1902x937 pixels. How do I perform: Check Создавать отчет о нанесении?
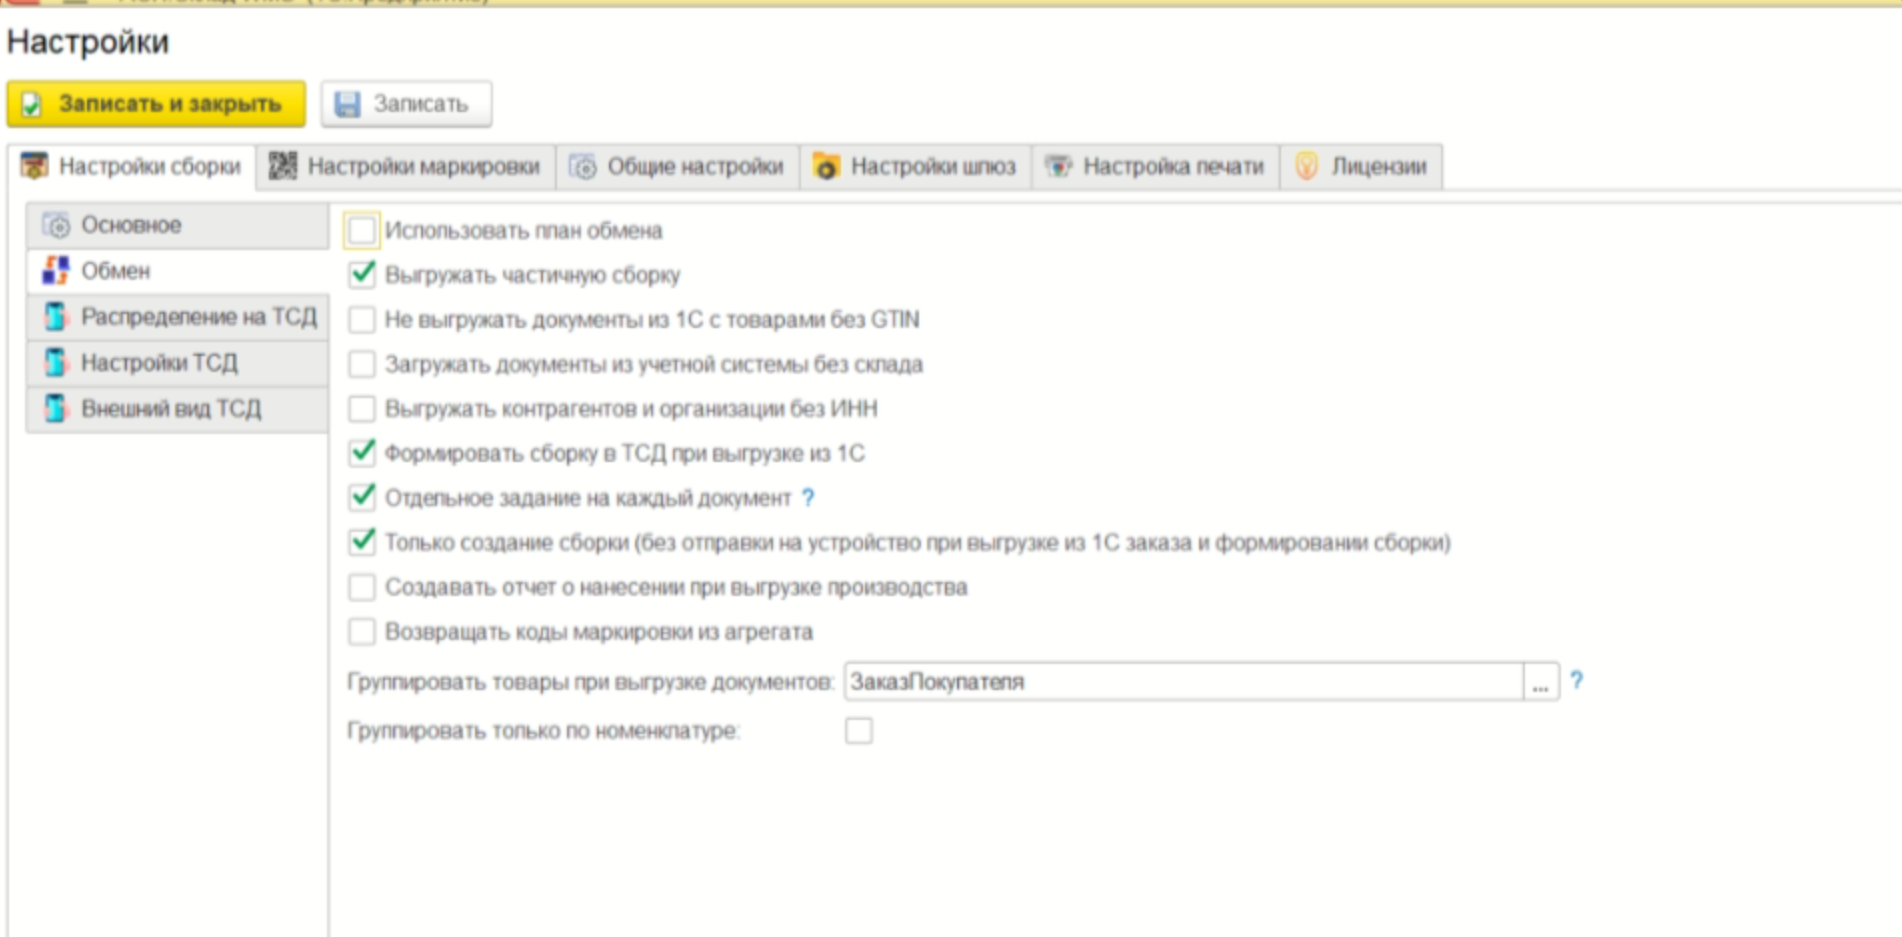tap(362, 587)
